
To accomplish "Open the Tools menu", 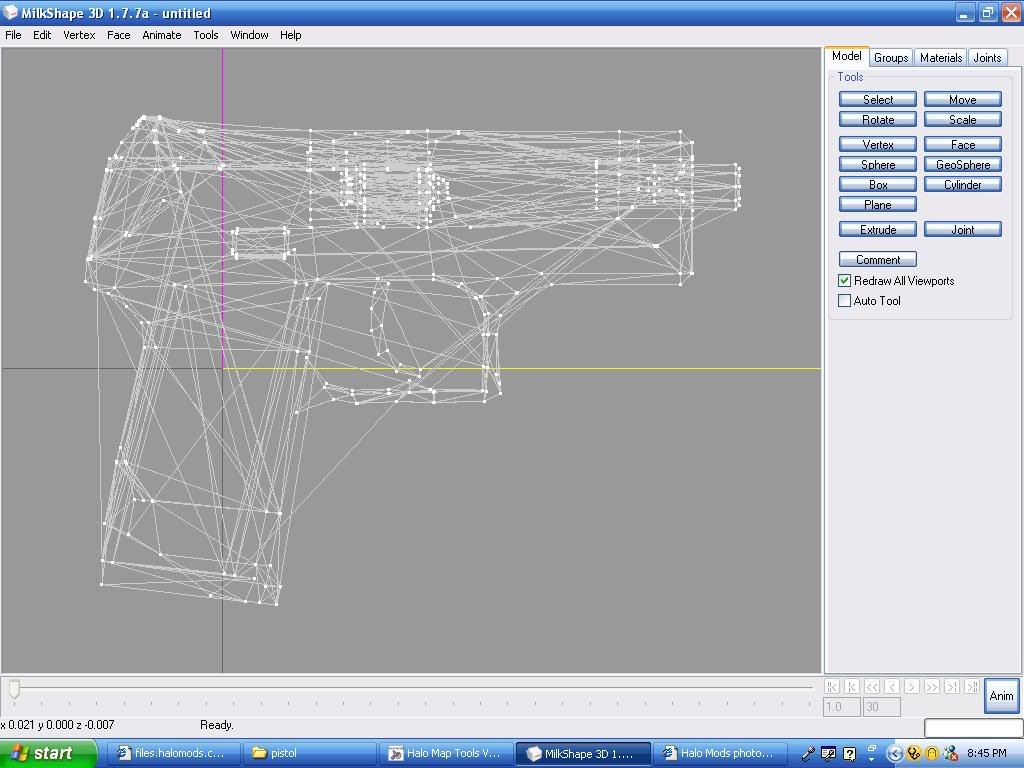I will [206, 35].
